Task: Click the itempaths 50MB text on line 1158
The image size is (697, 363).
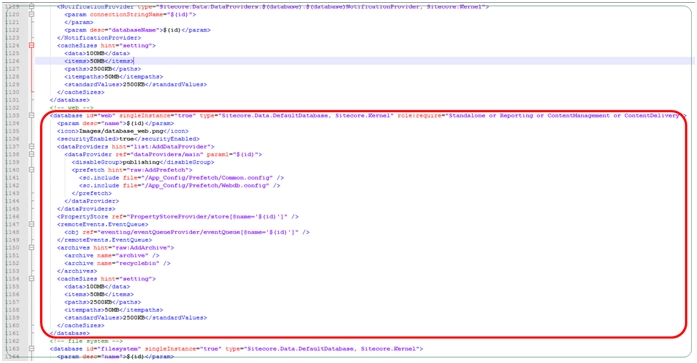Action: coord(114,310)
